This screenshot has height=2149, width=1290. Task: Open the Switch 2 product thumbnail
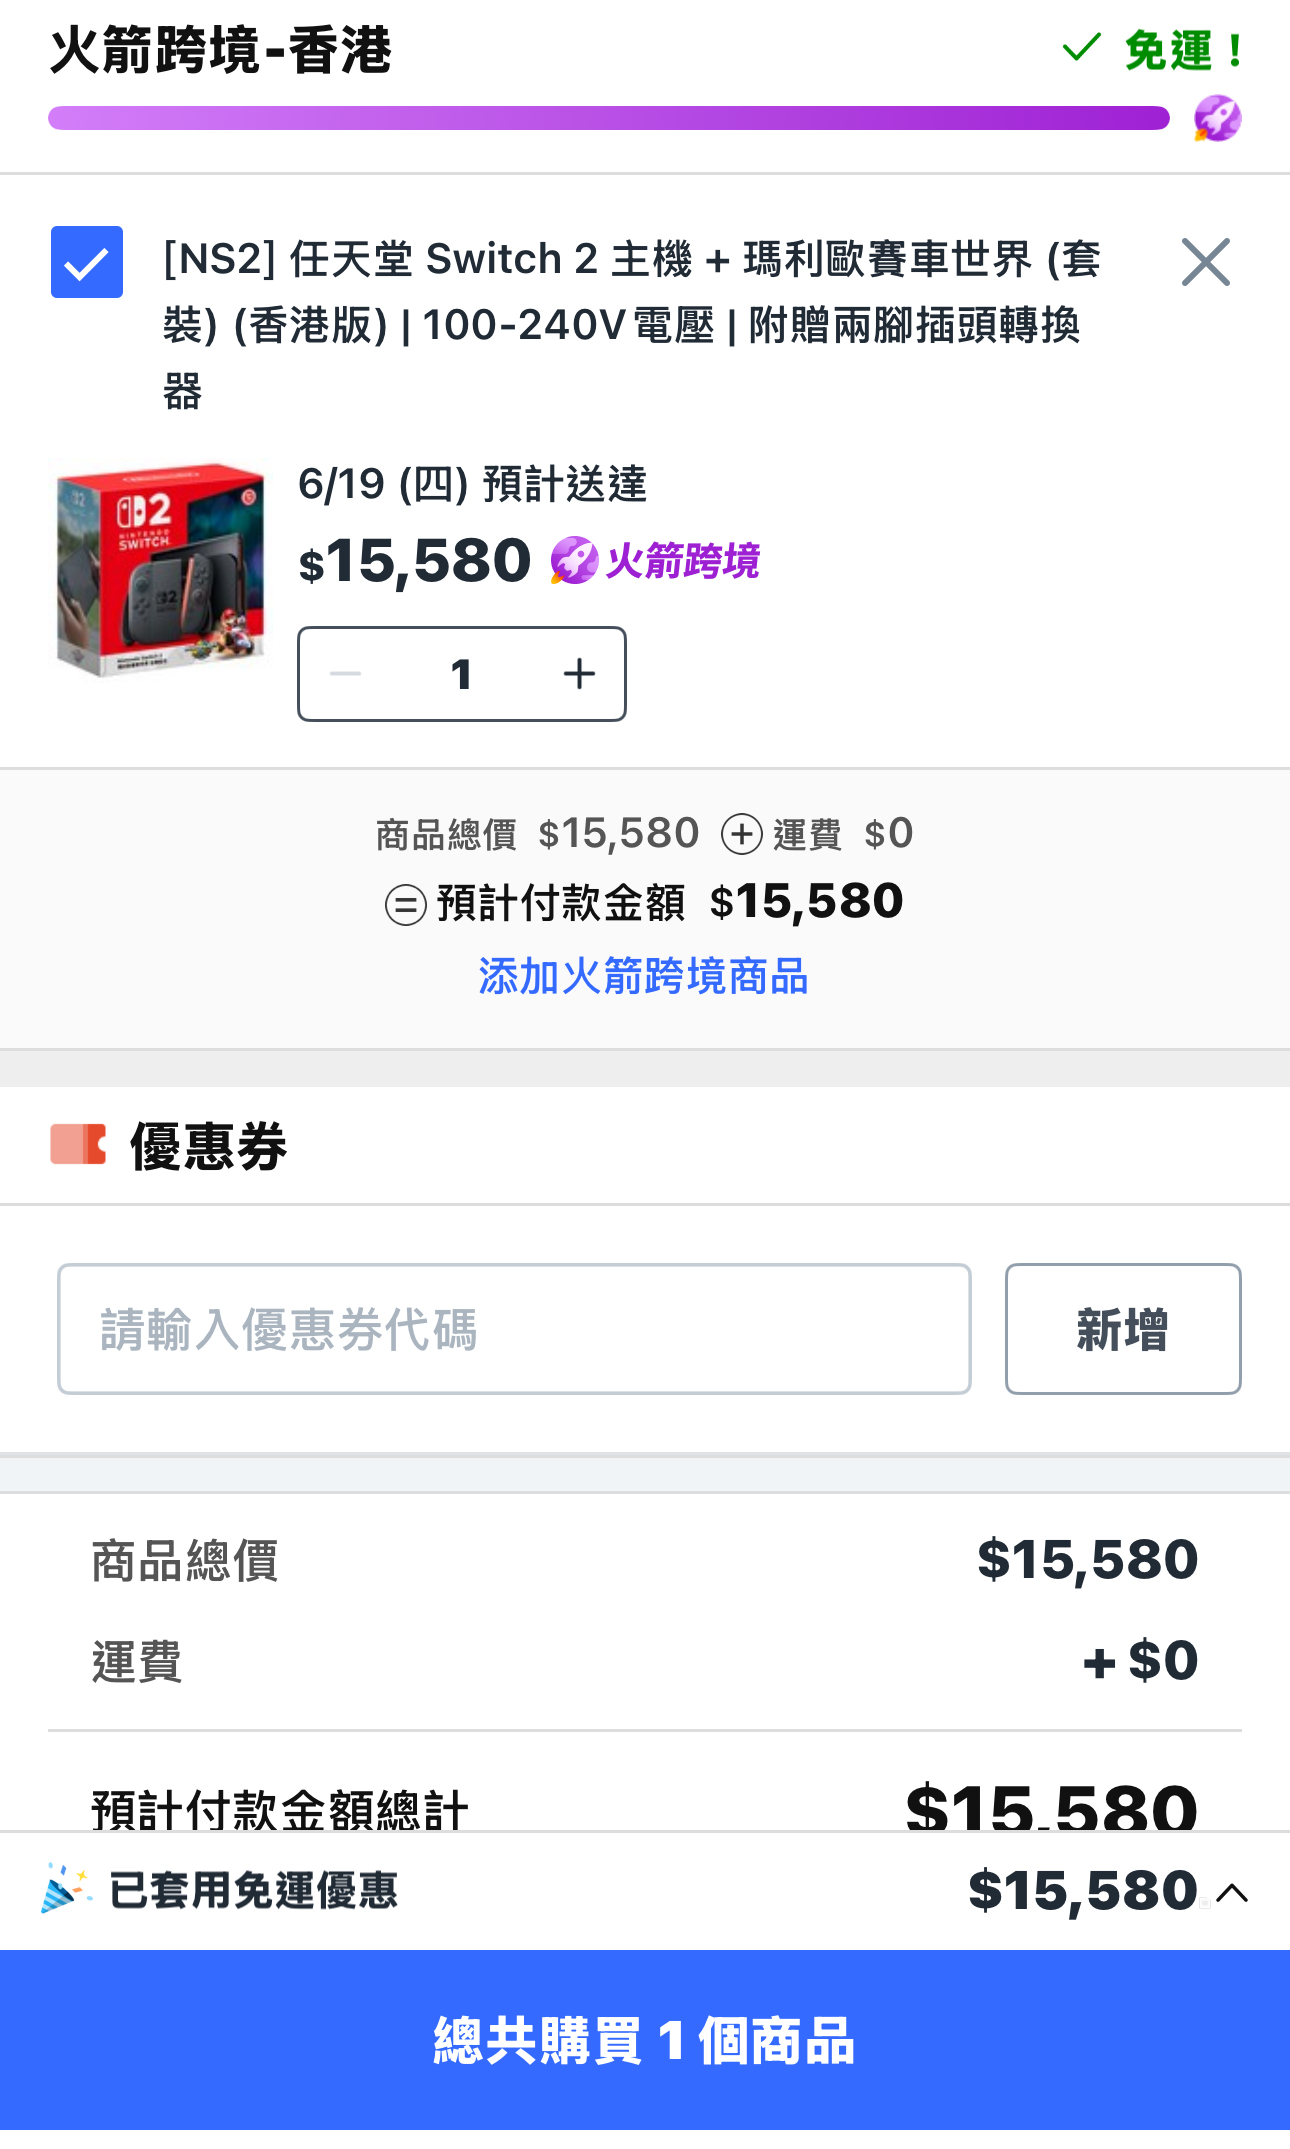[161, 569]
